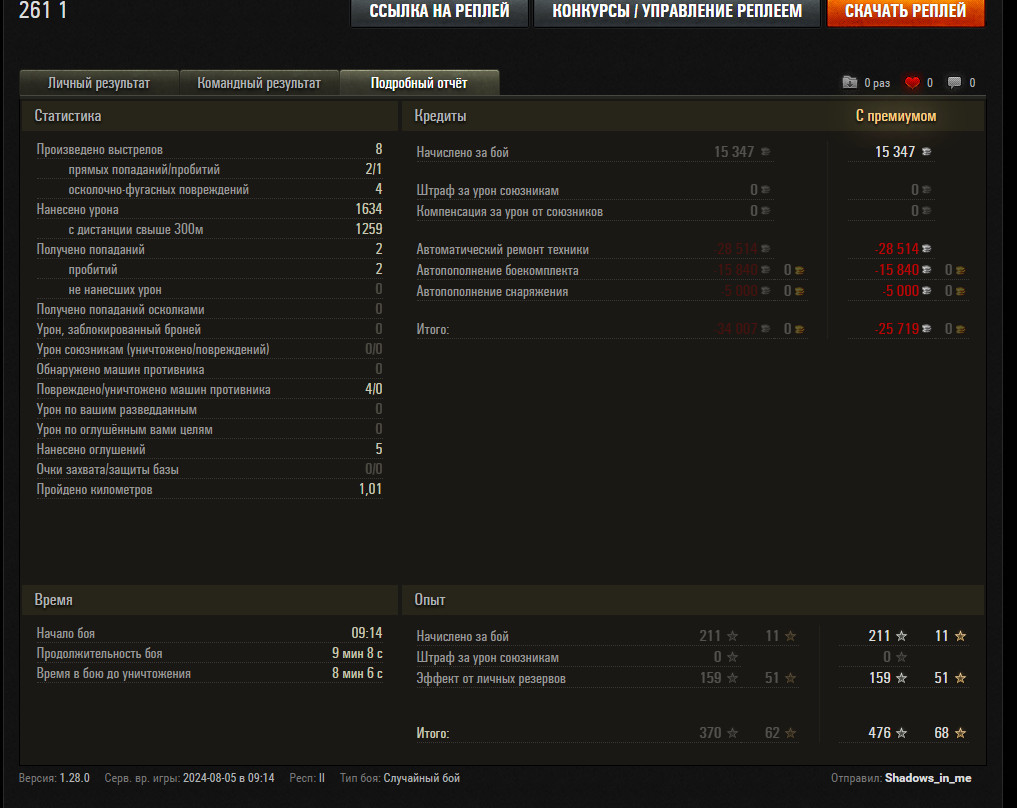
Task: Open Личный результат tab
Action: coord(99,83)
